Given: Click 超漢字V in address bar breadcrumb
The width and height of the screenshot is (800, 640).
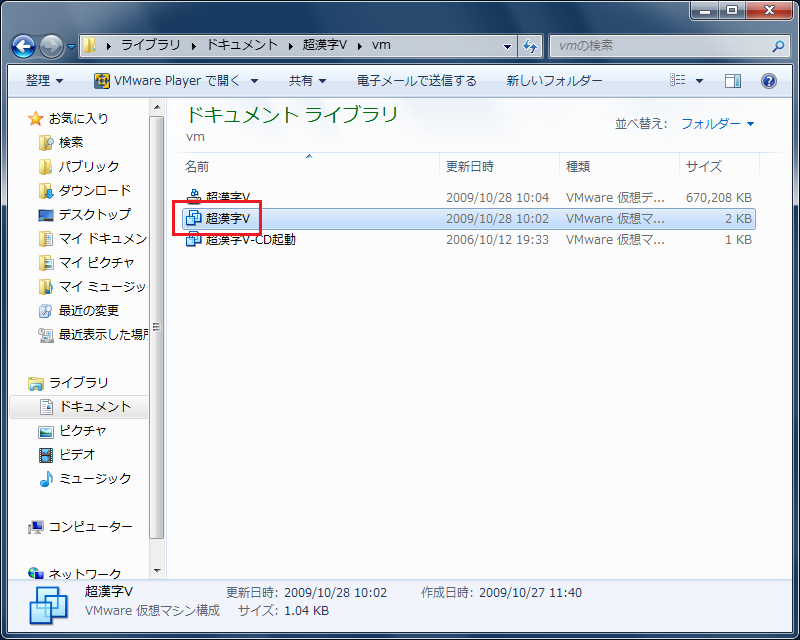Looking at the screenshot, I should coord(325,46).
